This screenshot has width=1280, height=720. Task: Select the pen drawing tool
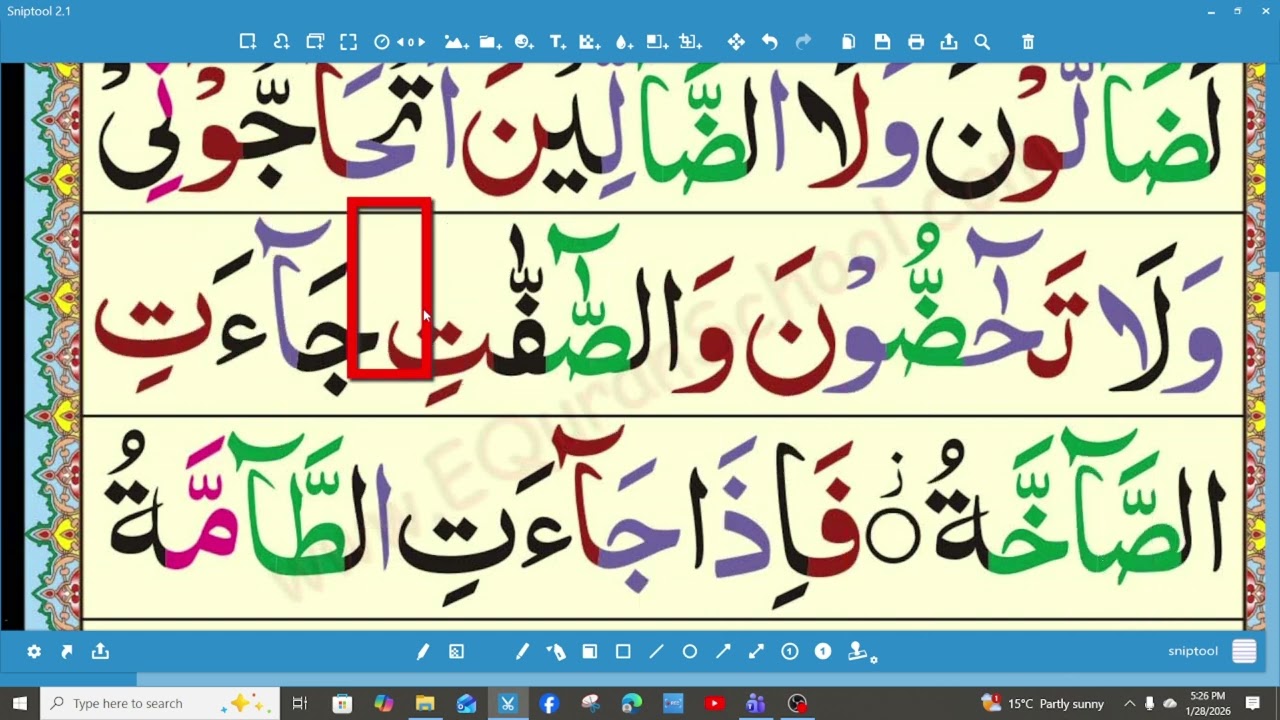tap(423, 652)
